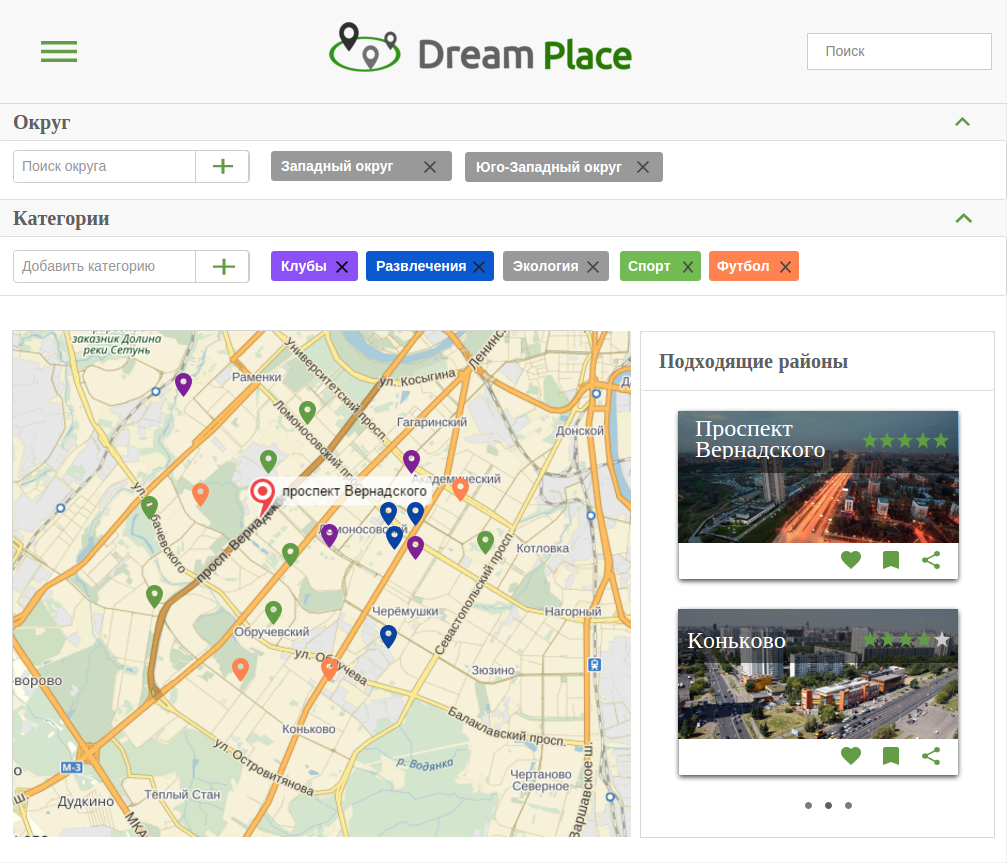Remove the Клубы category tag

(x=342, y=267)
